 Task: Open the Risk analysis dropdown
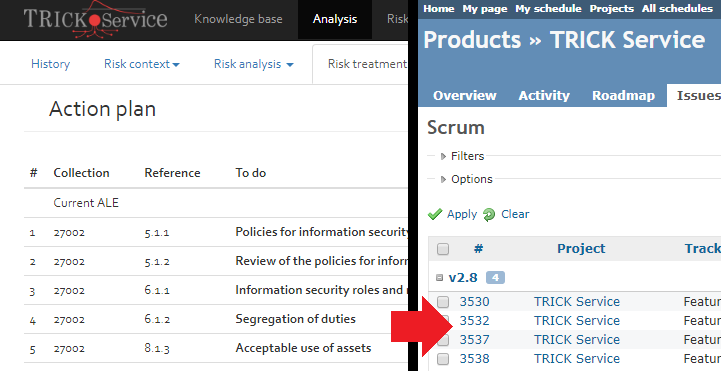click(x=253, y=64)
